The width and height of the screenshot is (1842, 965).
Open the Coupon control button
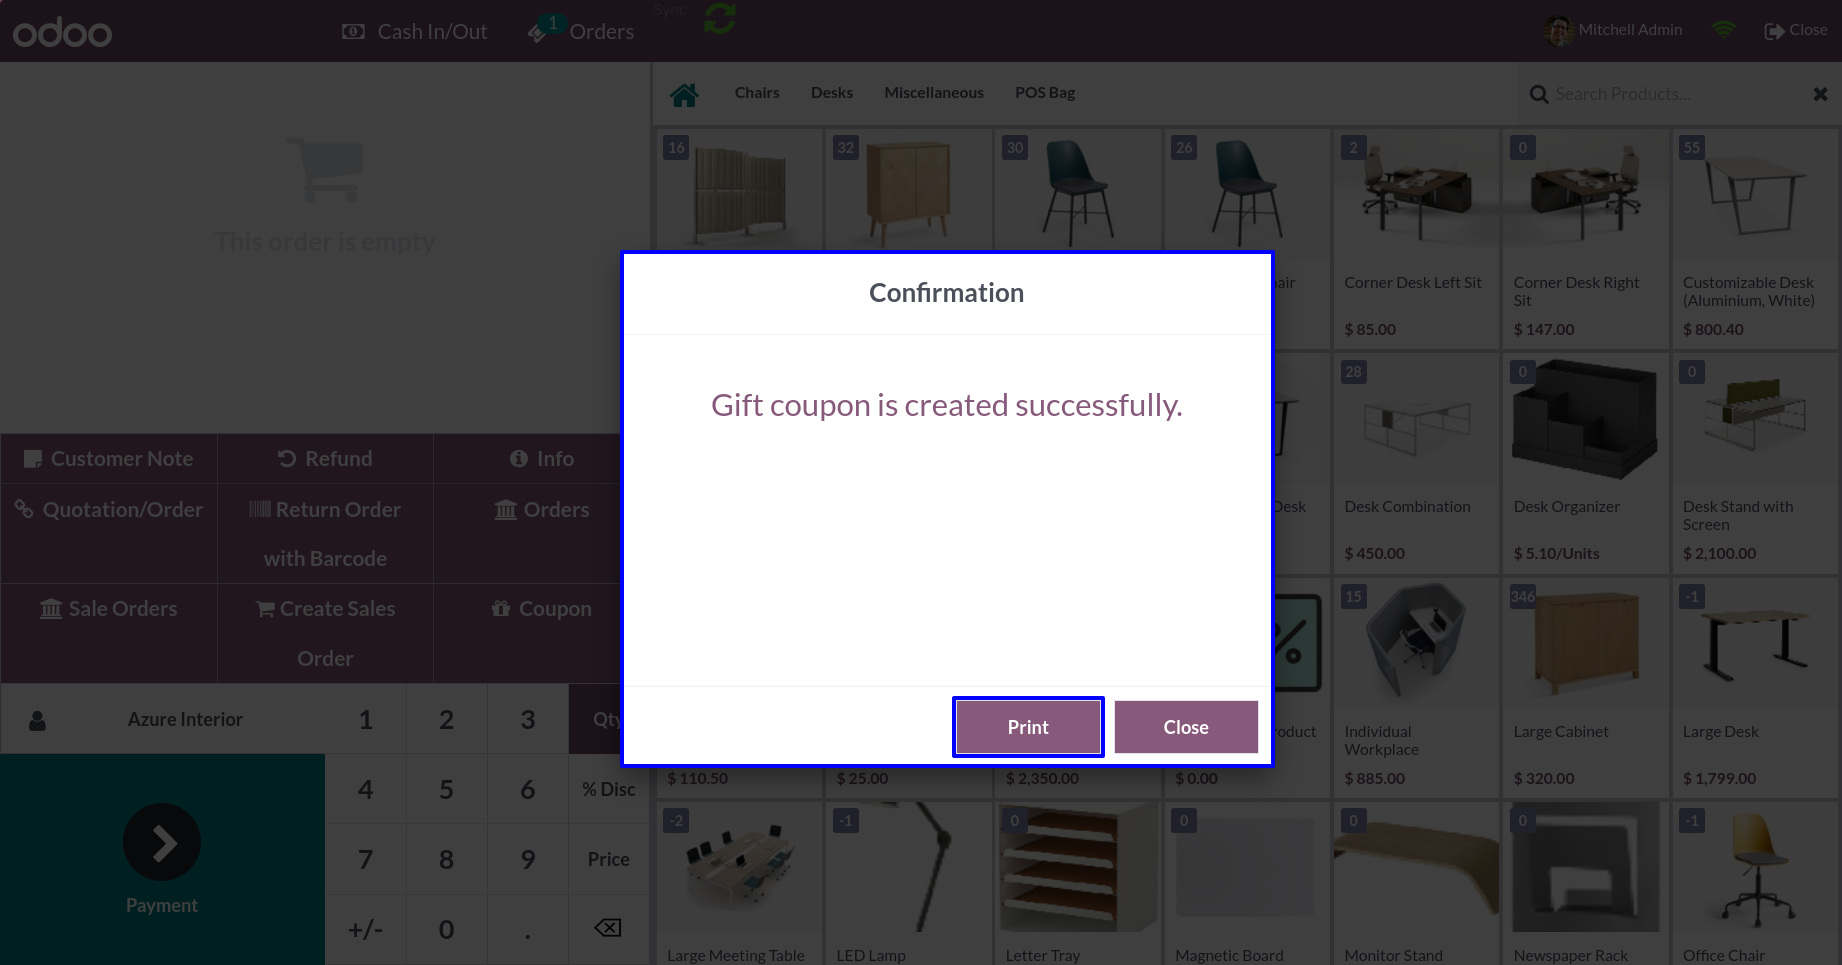point(541,608)
